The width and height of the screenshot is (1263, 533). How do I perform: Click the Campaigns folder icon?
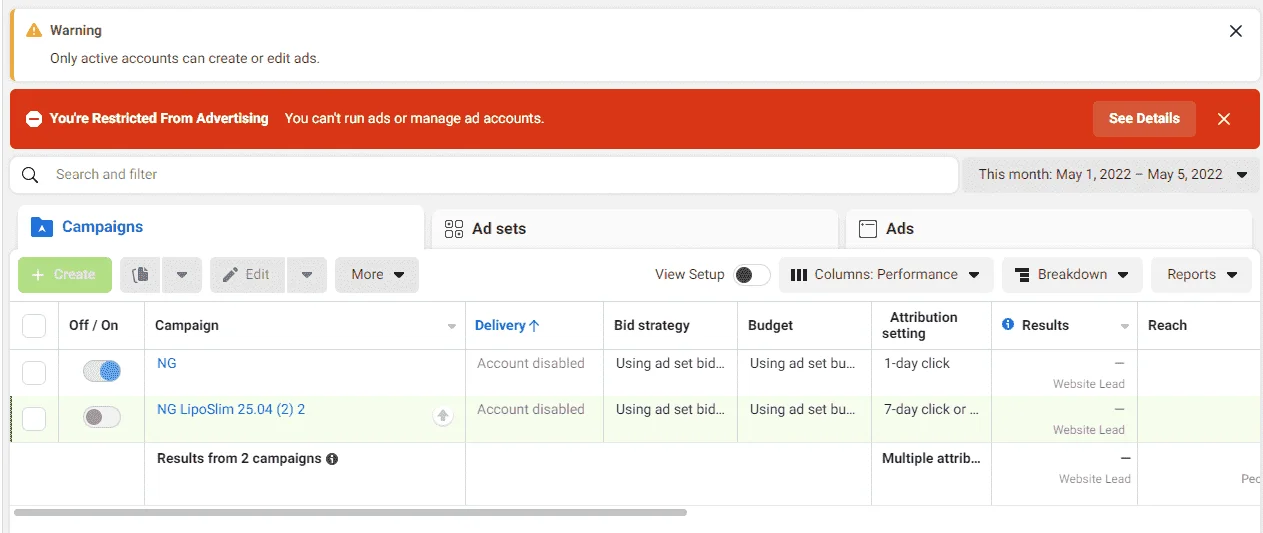click(x=41, y=227)
